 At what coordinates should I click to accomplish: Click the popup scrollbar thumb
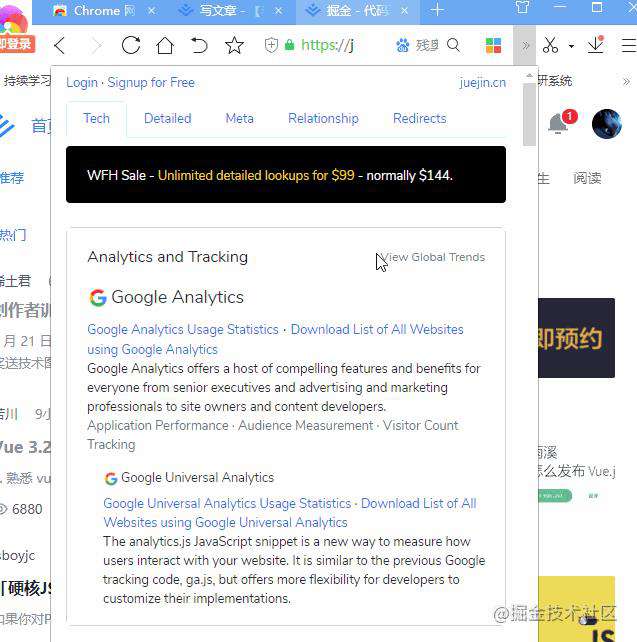(529, 115)
